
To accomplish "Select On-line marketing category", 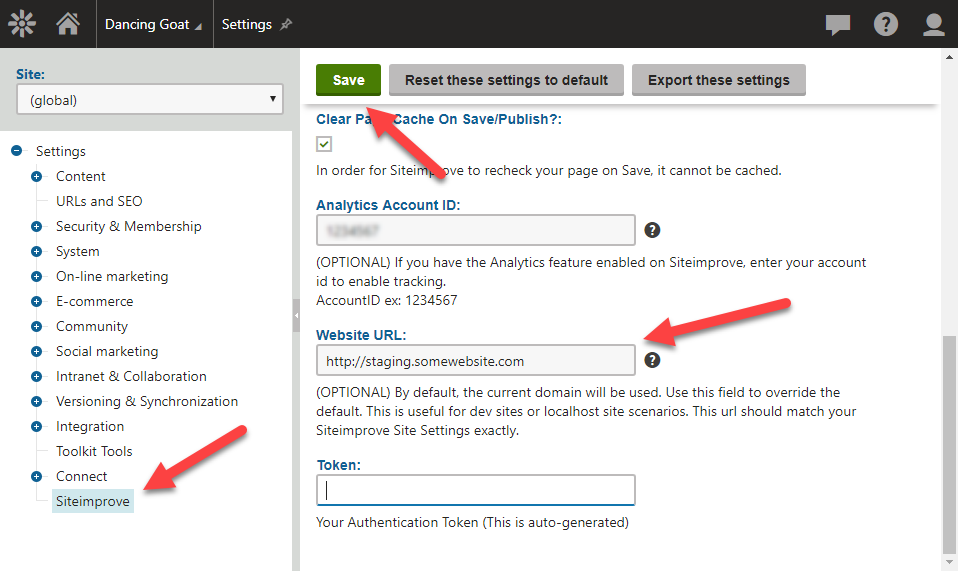I will [112, 276].
